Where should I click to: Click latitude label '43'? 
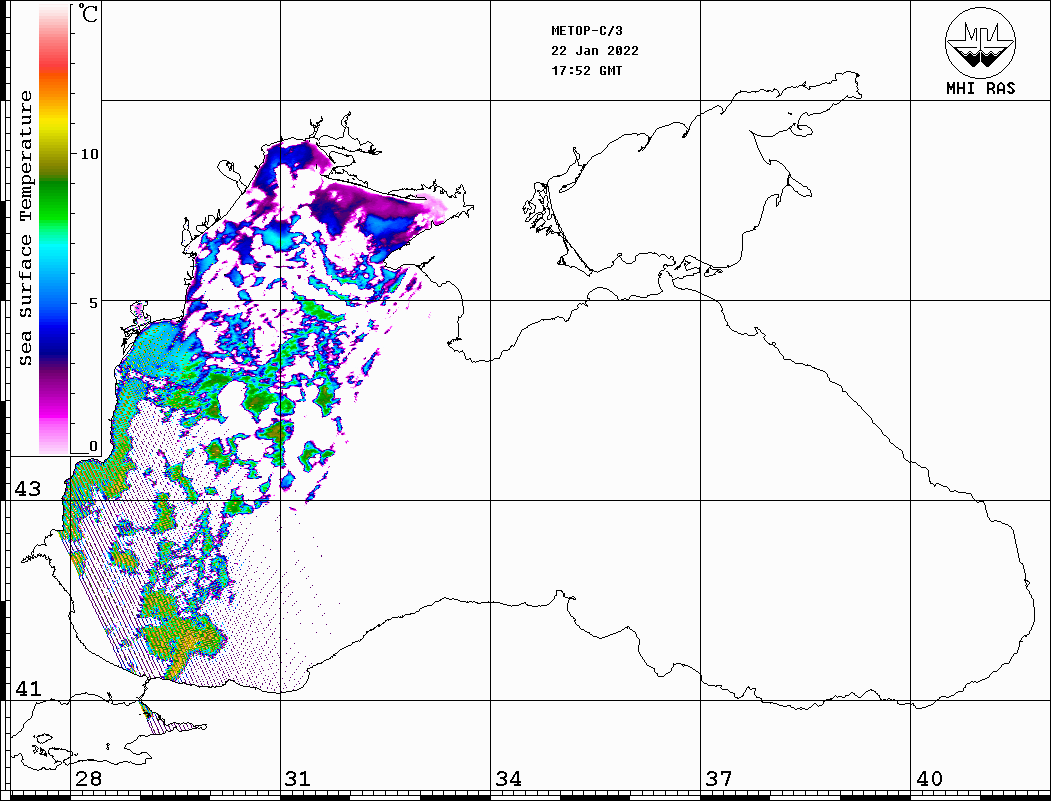[28, 489]
